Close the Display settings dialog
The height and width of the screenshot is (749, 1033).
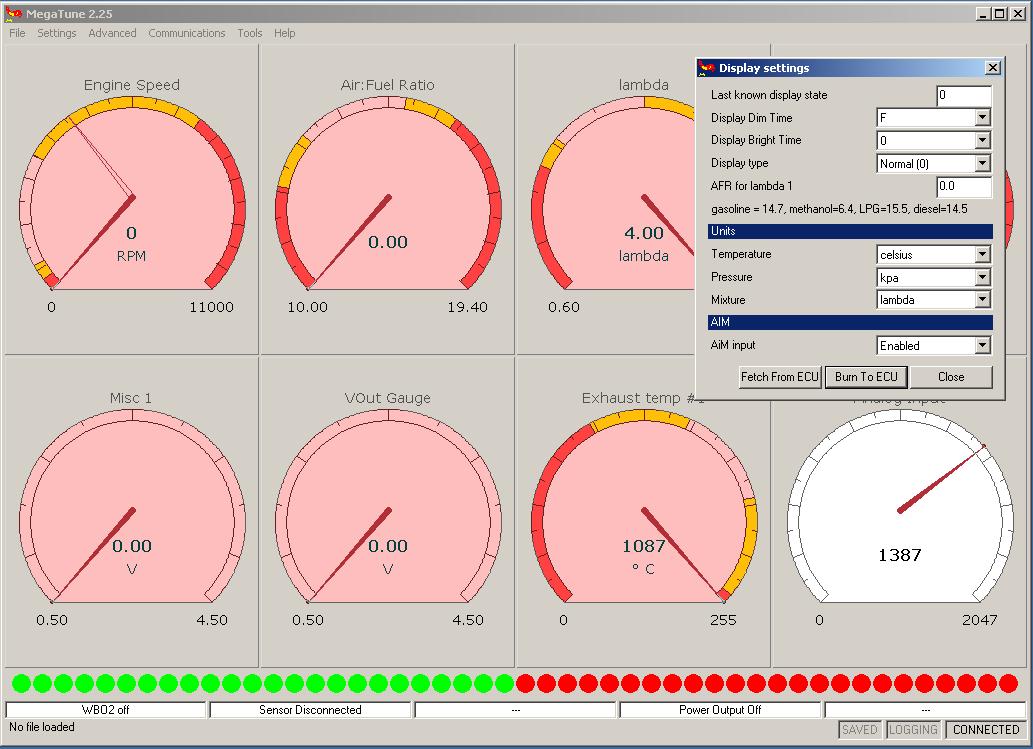[992, 68]
